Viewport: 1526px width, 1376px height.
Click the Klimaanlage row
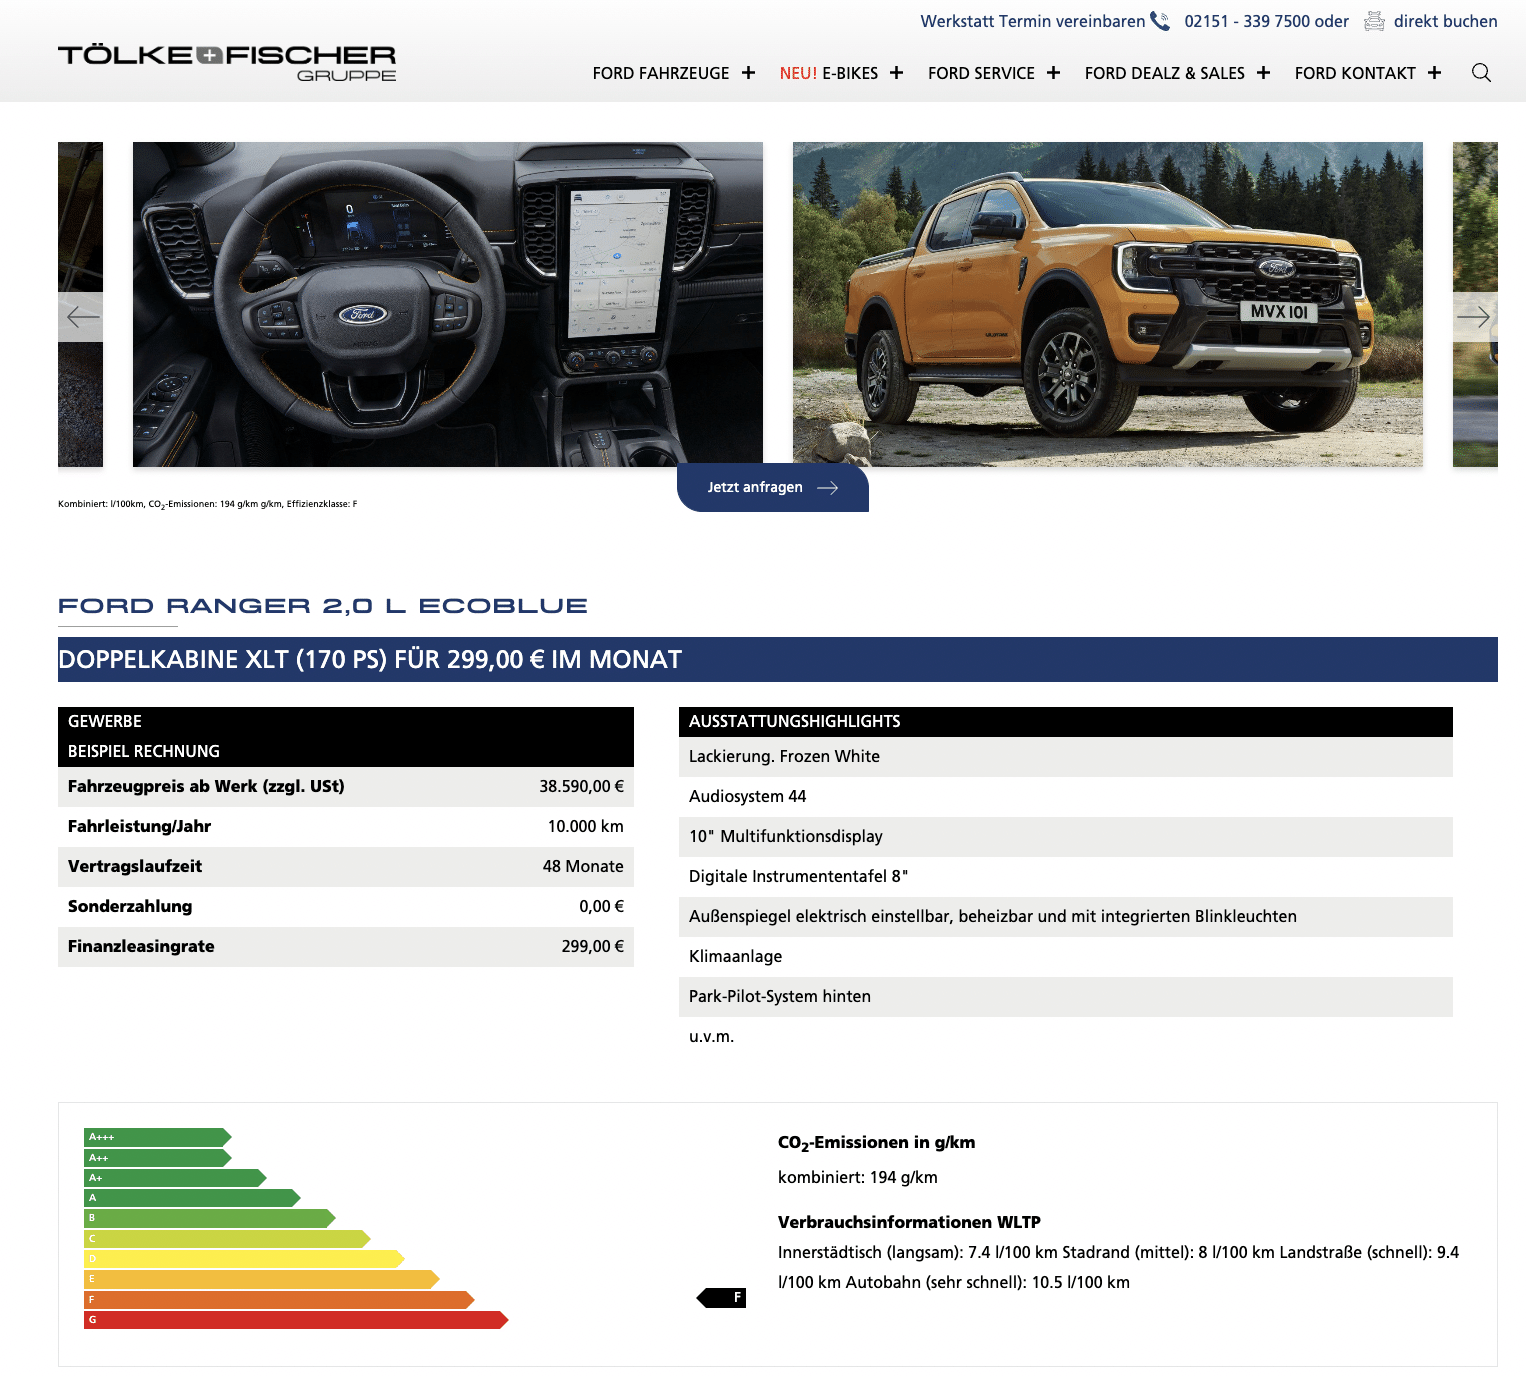1066,957
